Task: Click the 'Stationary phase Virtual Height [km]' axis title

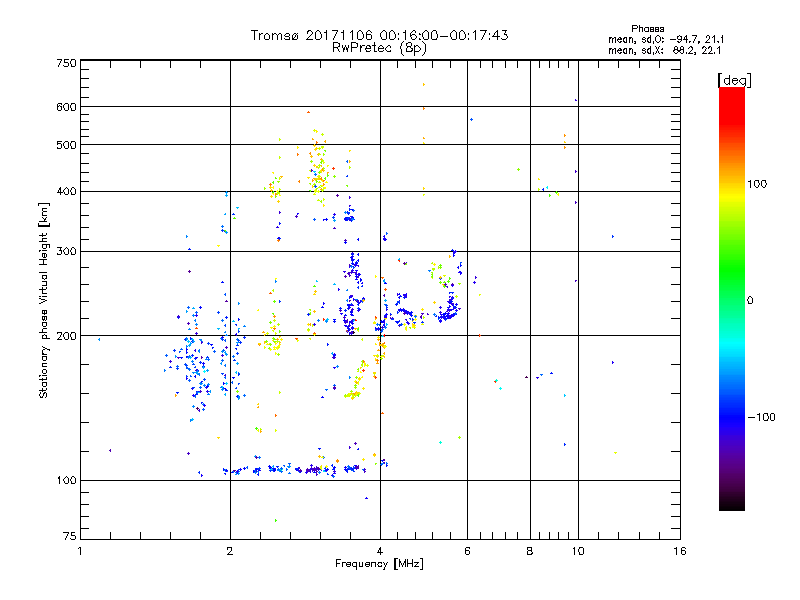Action: coord(44,300)
